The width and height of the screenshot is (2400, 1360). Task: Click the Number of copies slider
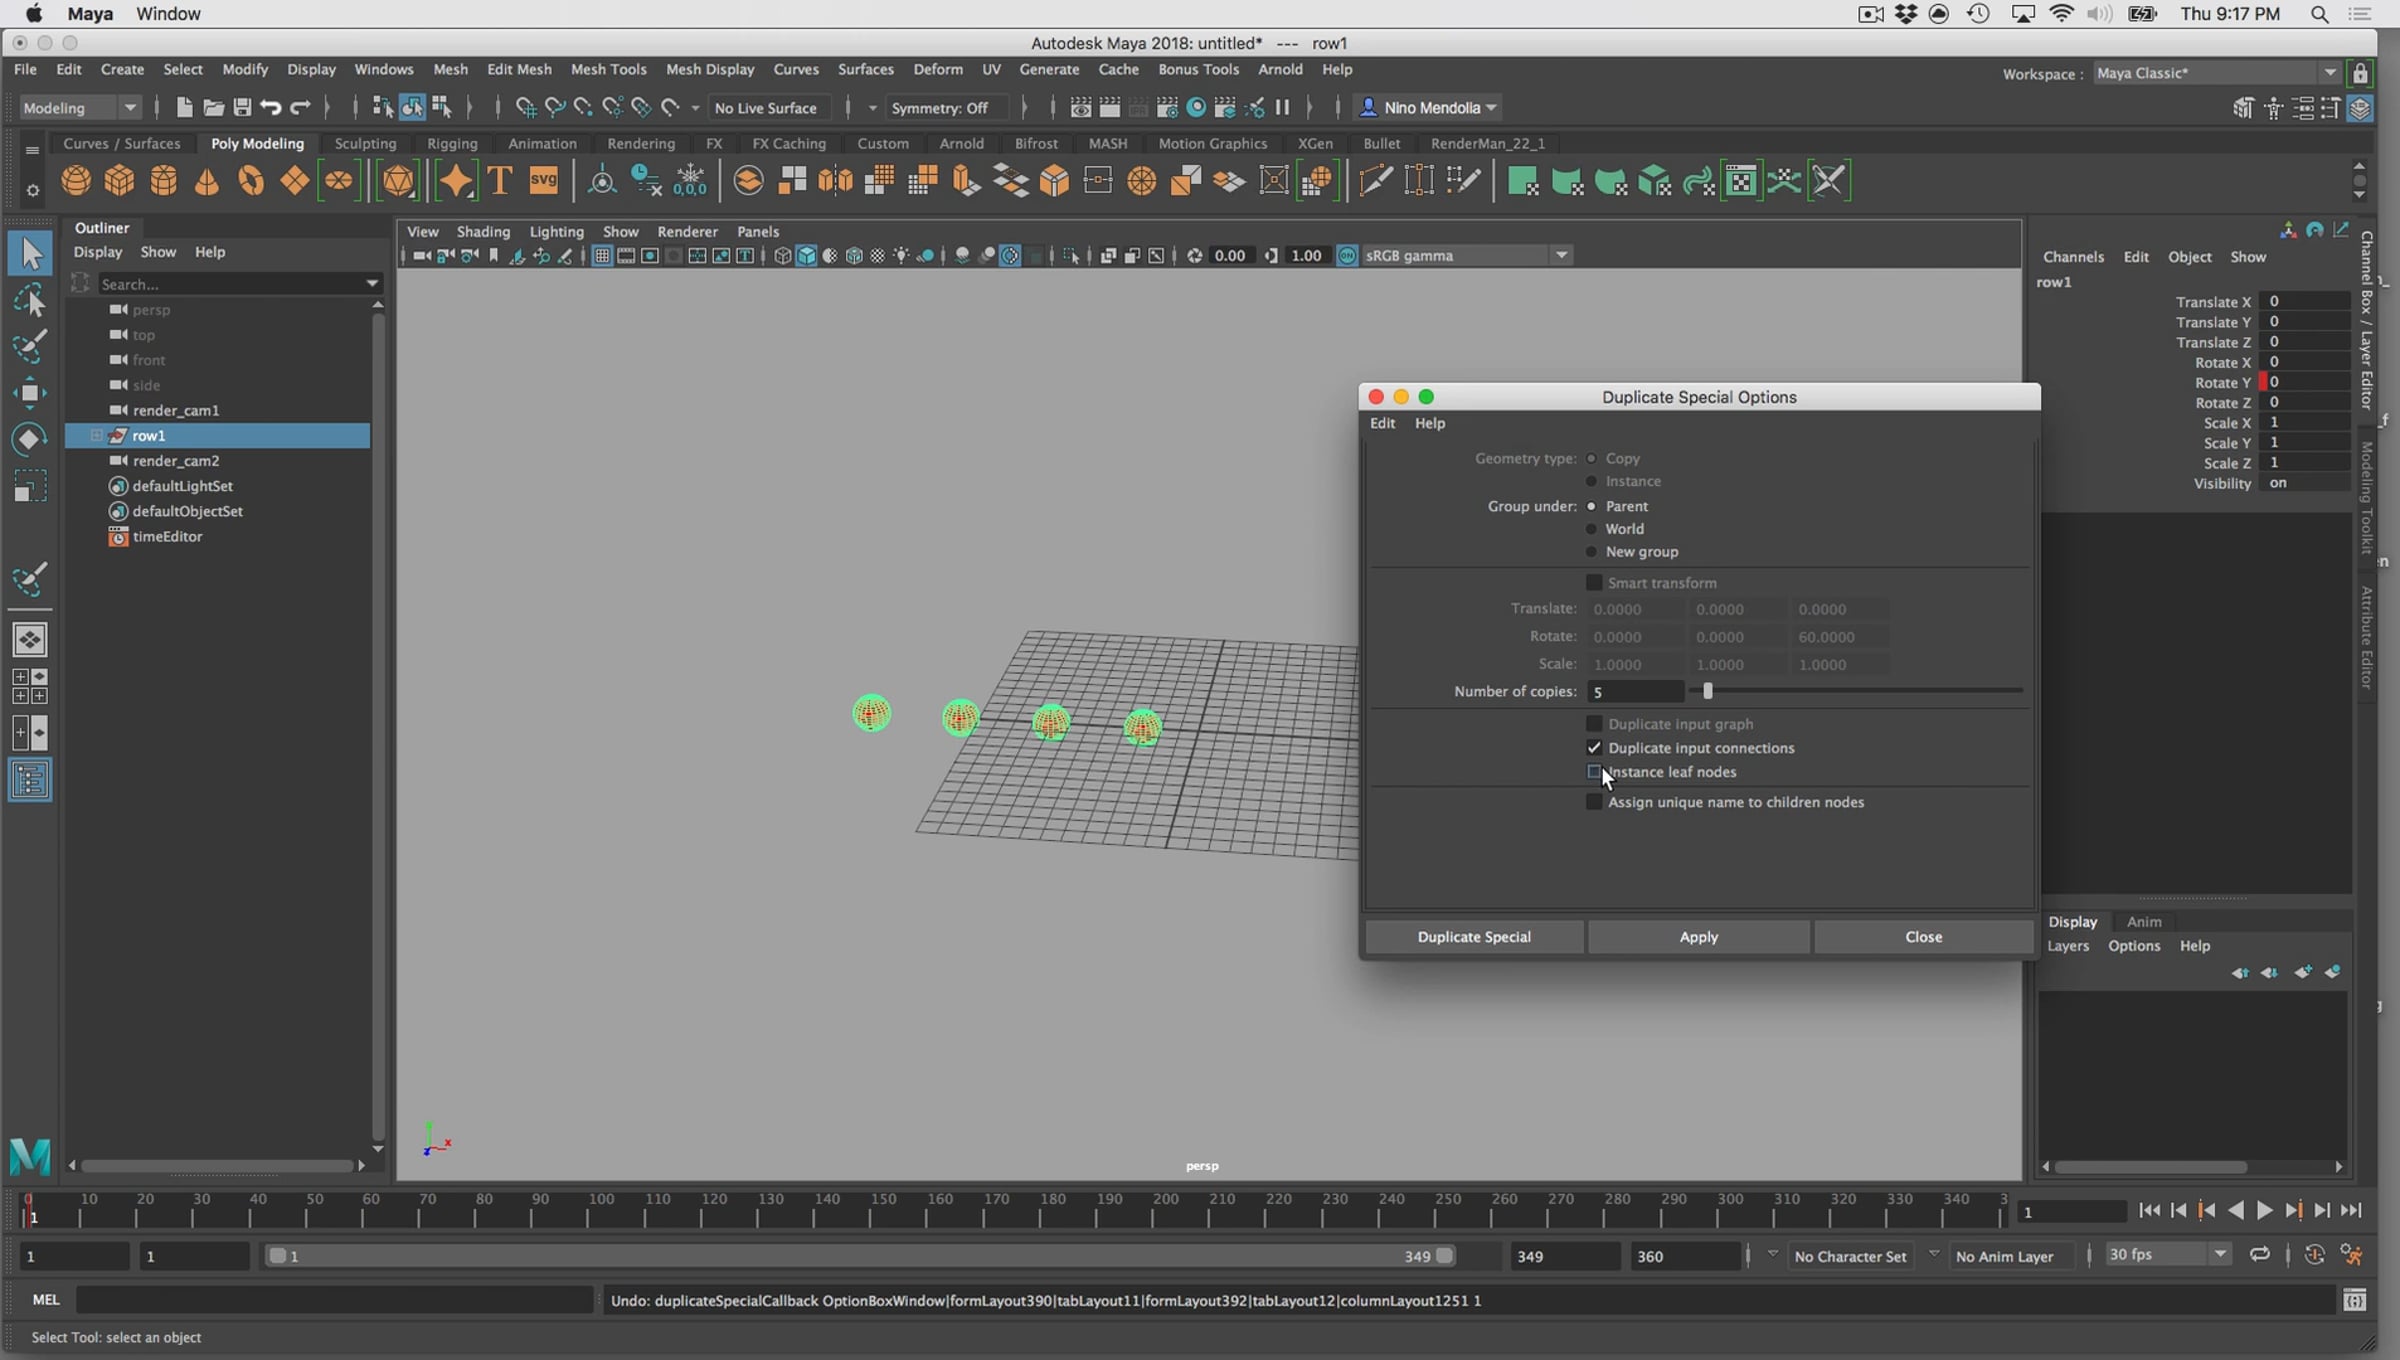point(1708,691)
